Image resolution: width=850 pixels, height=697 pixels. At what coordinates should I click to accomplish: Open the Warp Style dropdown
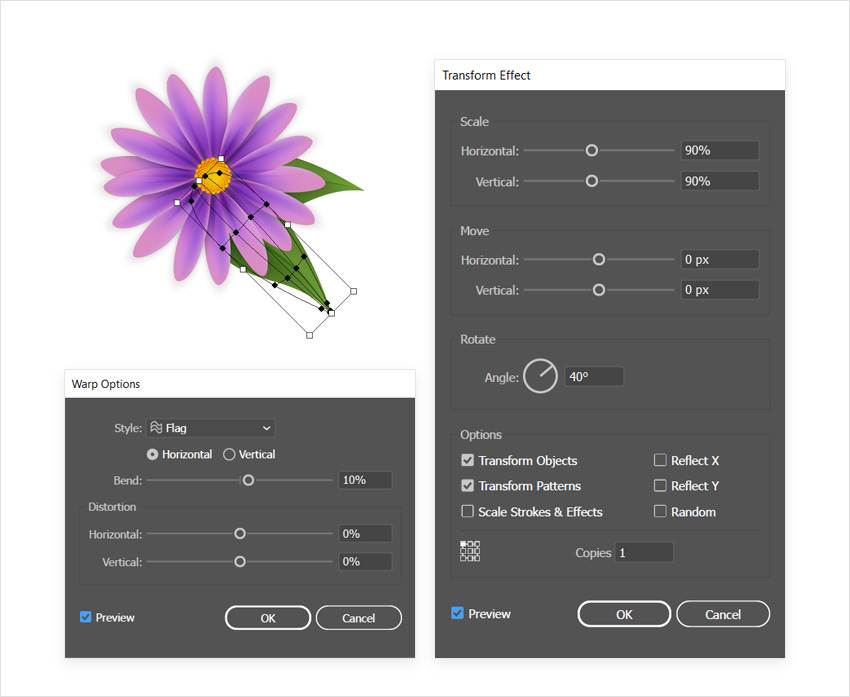pos(211,428)
